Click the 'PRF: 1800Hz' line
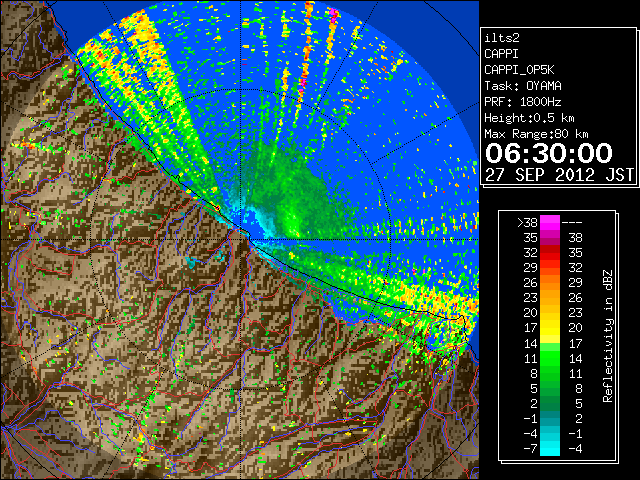The image size is (640, 480). pyautogui.click(x=523, y=102)
